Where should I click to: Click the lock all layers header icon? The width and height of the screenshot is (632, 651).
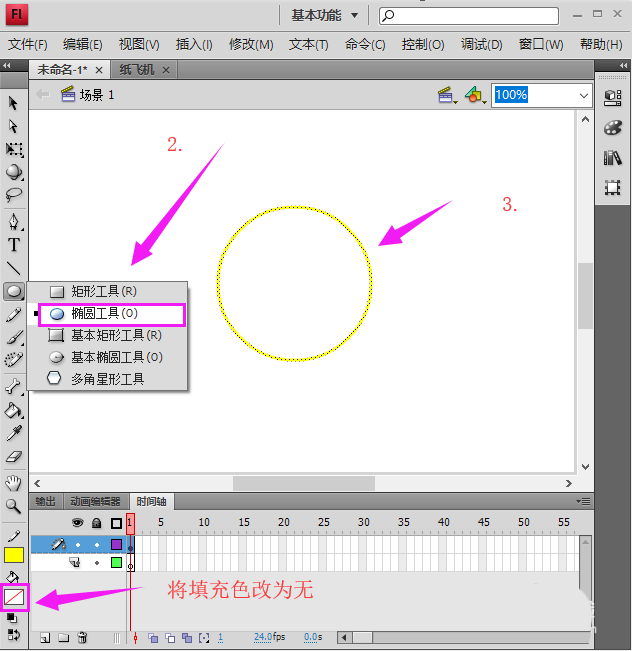(x=97, y=523)
